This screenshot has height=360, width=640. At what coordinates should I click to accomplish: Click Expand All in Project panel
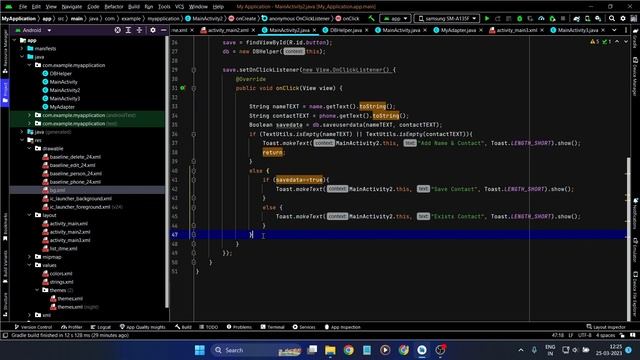128,30
